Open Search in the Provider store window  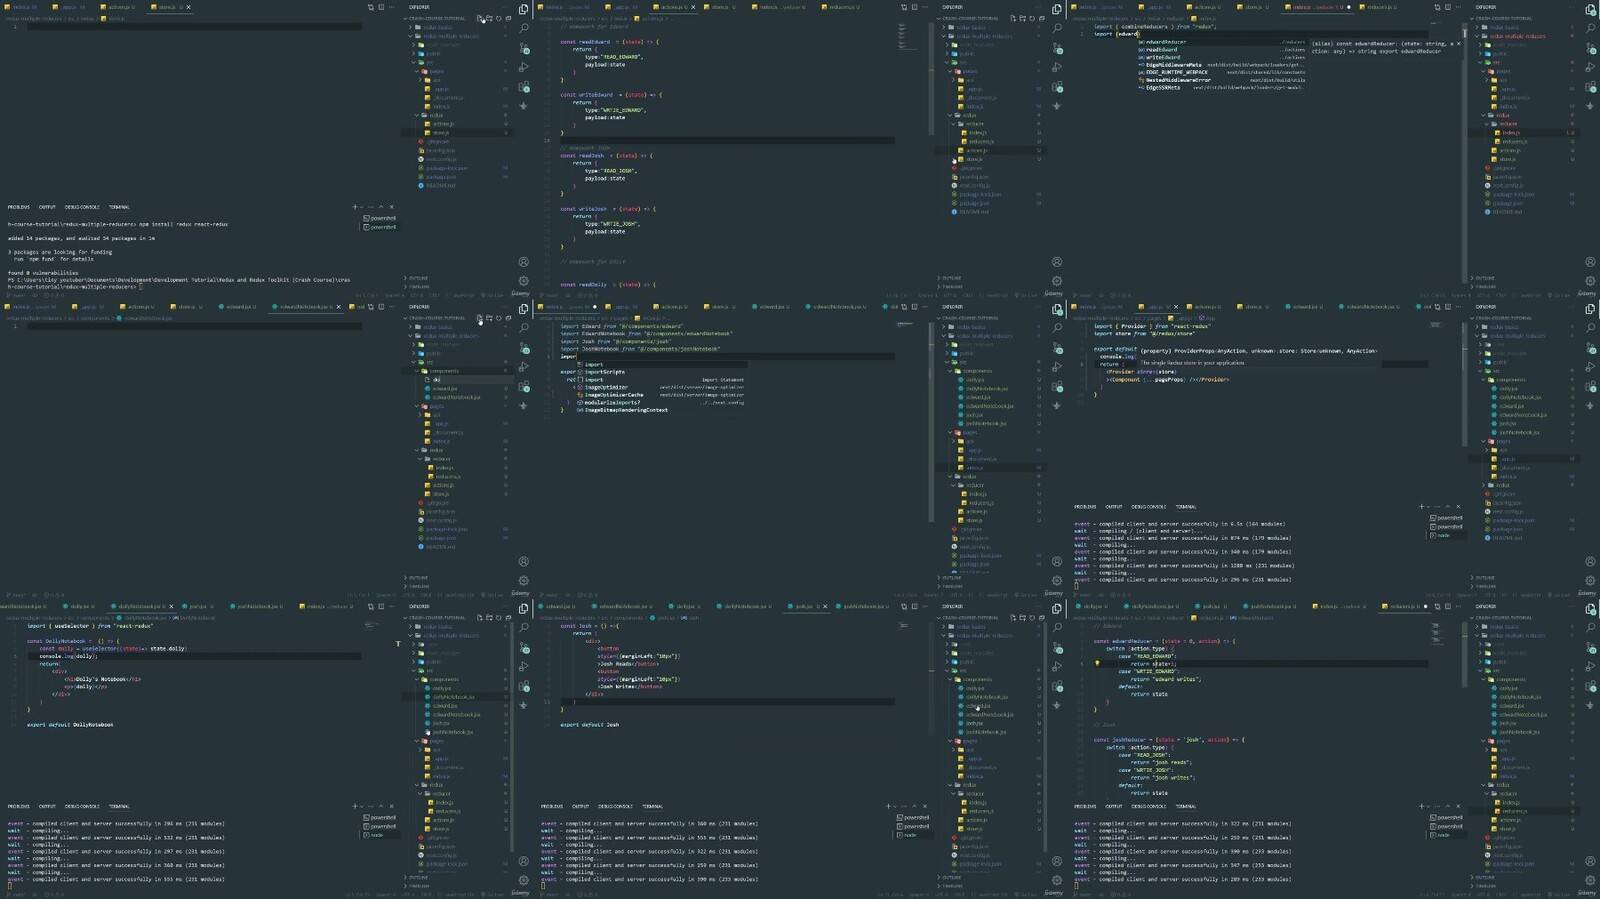click(x=1590, y=328)
